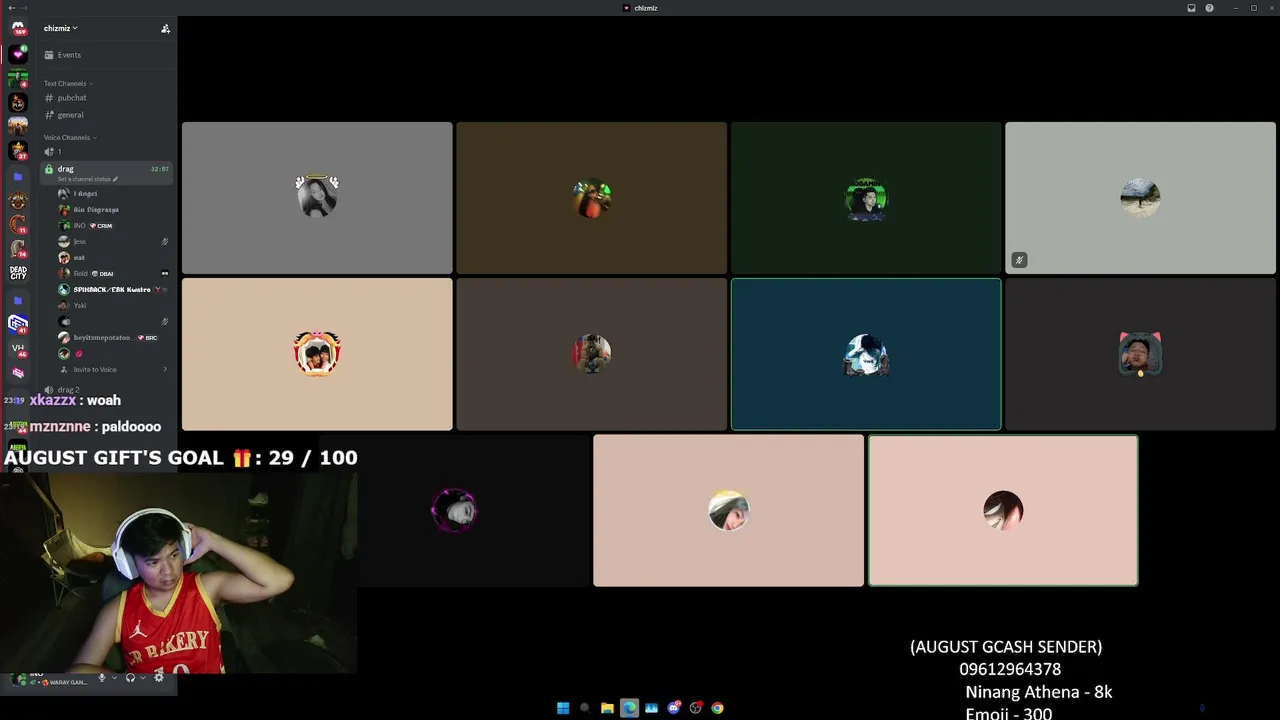Click Set a channel status link
This screenshot has height=720, width=1280.
pos(88,179)
